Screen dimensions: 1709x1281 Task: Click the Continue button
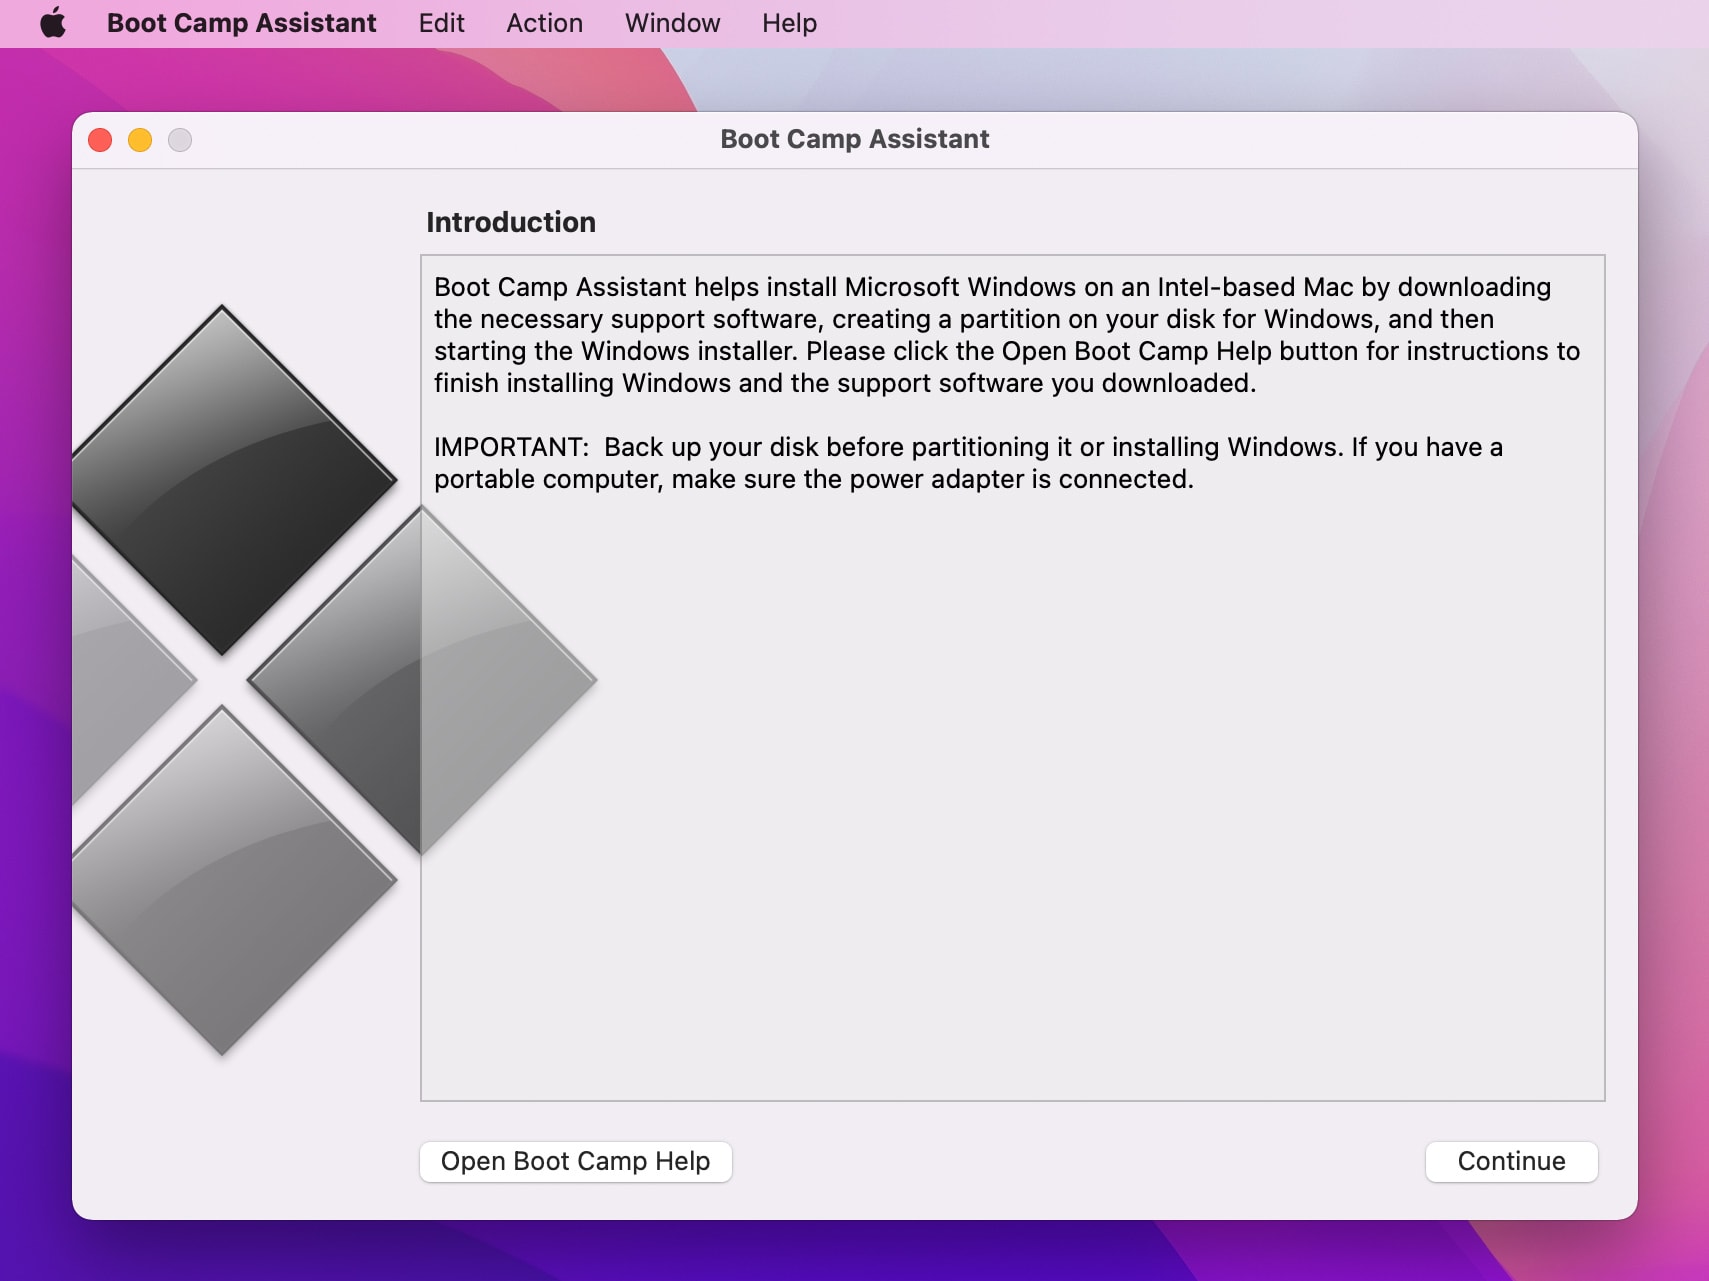[1512, 1161]
